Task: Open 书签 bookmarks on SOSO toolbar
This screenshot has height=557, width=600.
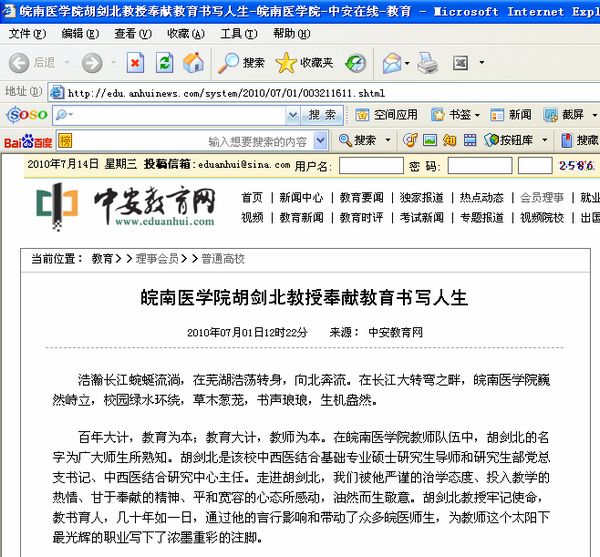Action: pos(452,115)
